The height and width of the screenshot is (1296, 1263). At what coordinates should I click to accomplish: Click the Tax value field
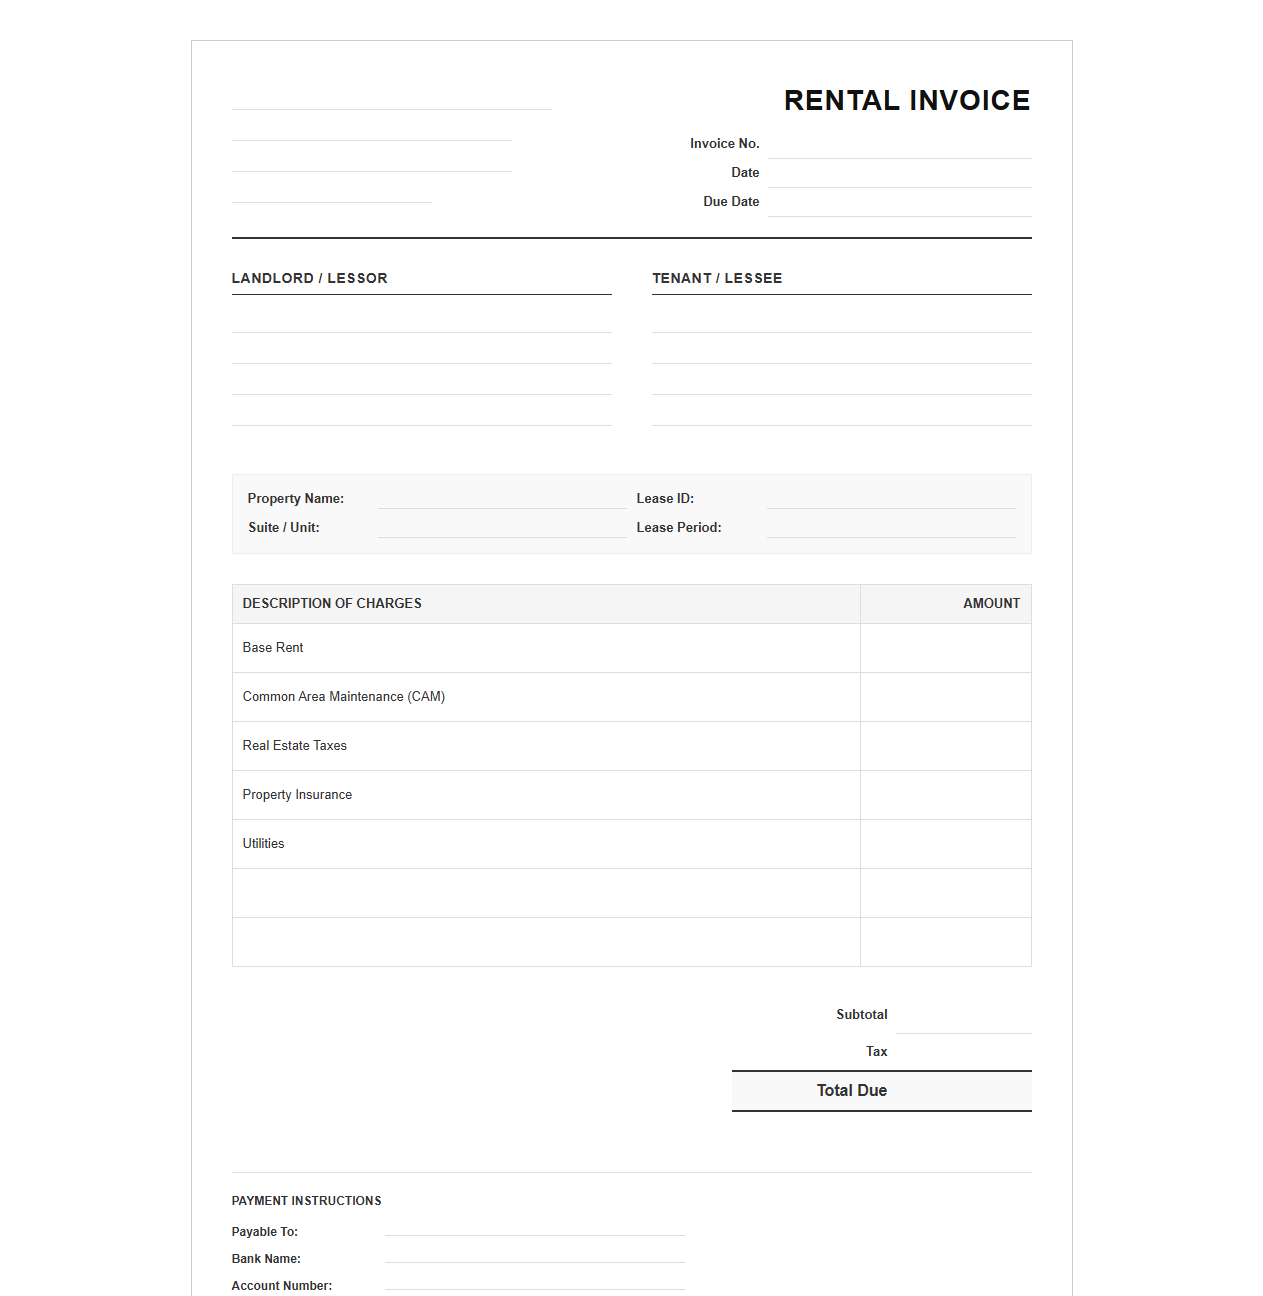(964, 1052)
